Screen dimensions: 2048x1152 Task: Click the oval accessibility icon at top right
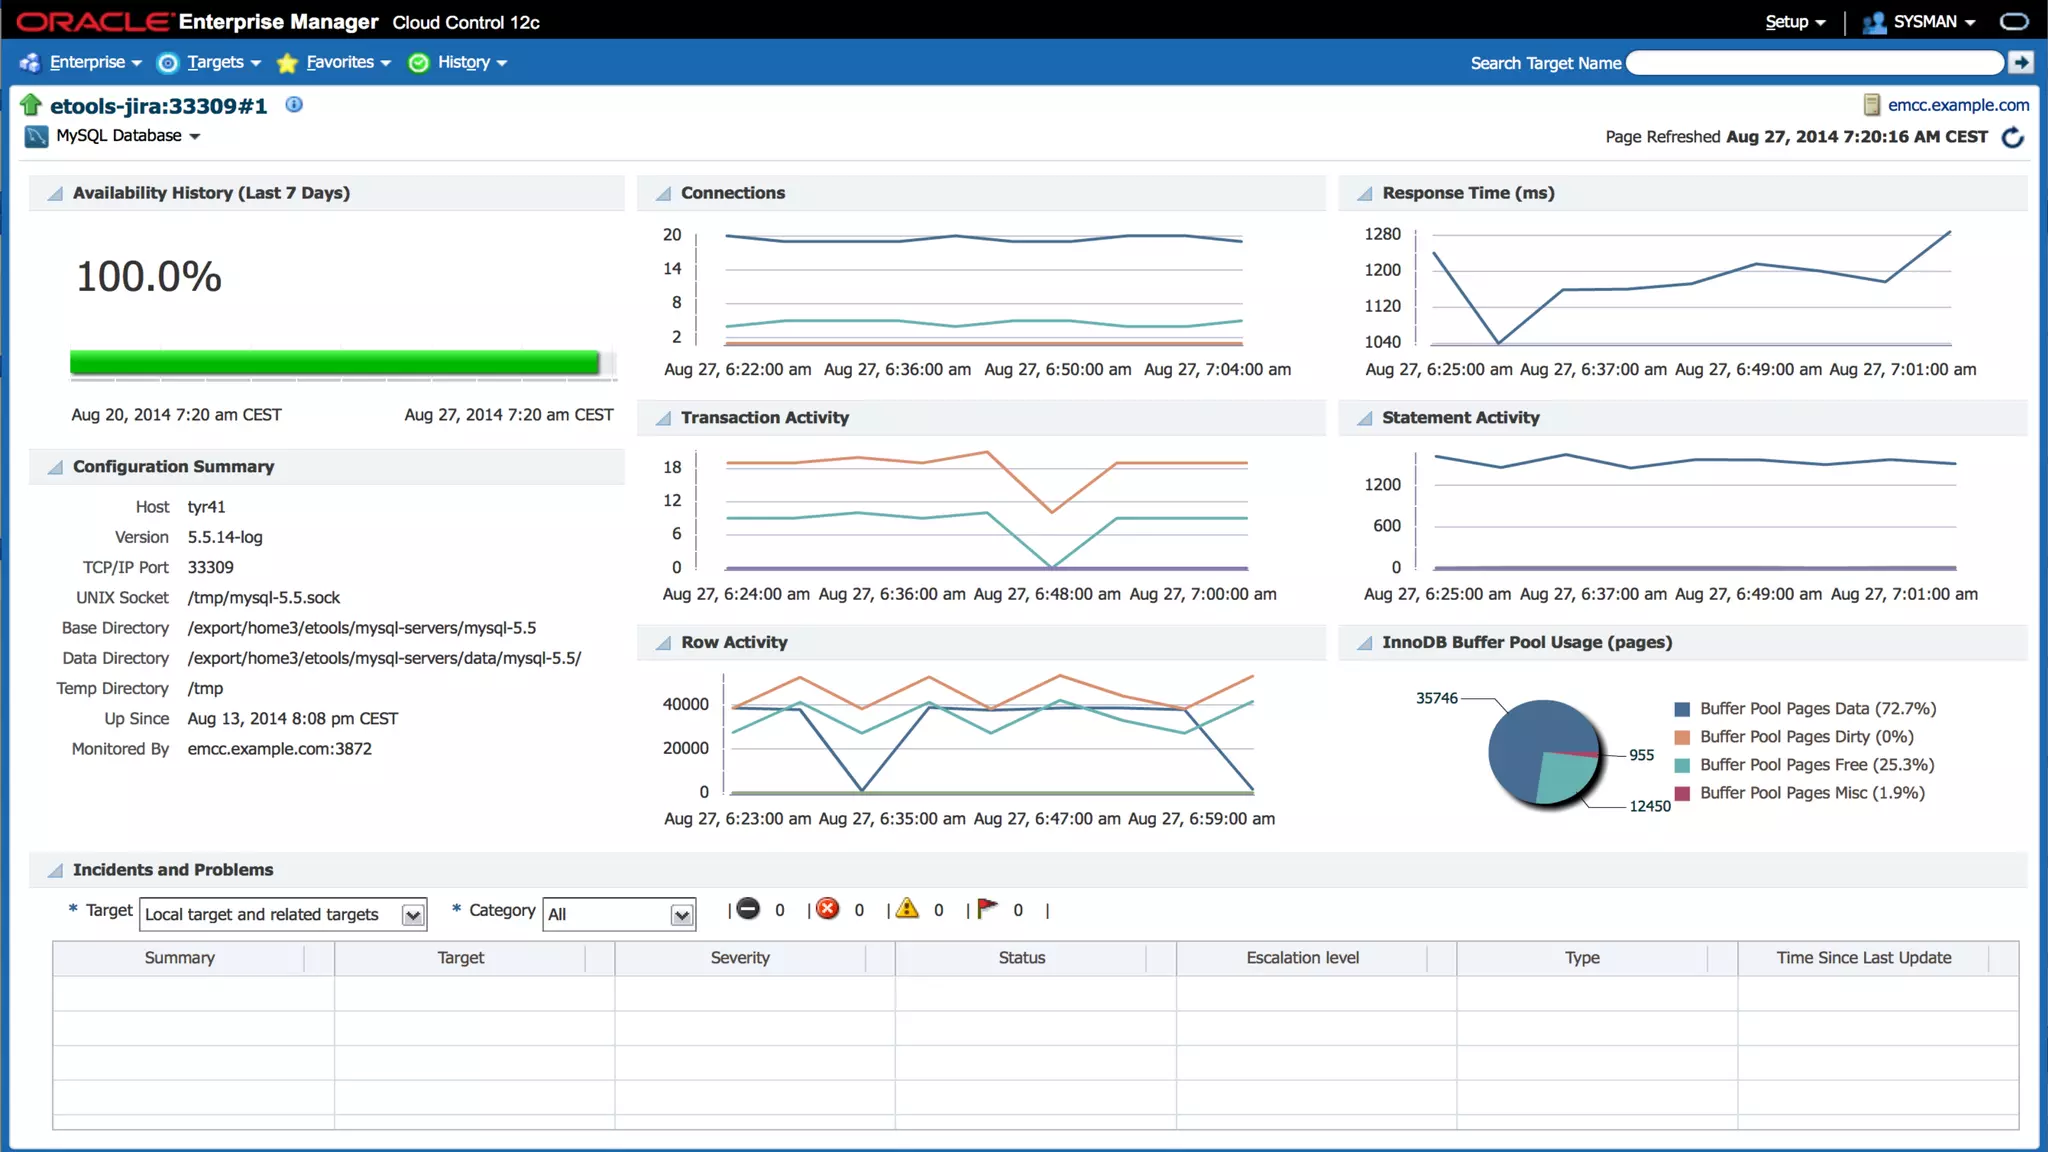(2013, 21)
